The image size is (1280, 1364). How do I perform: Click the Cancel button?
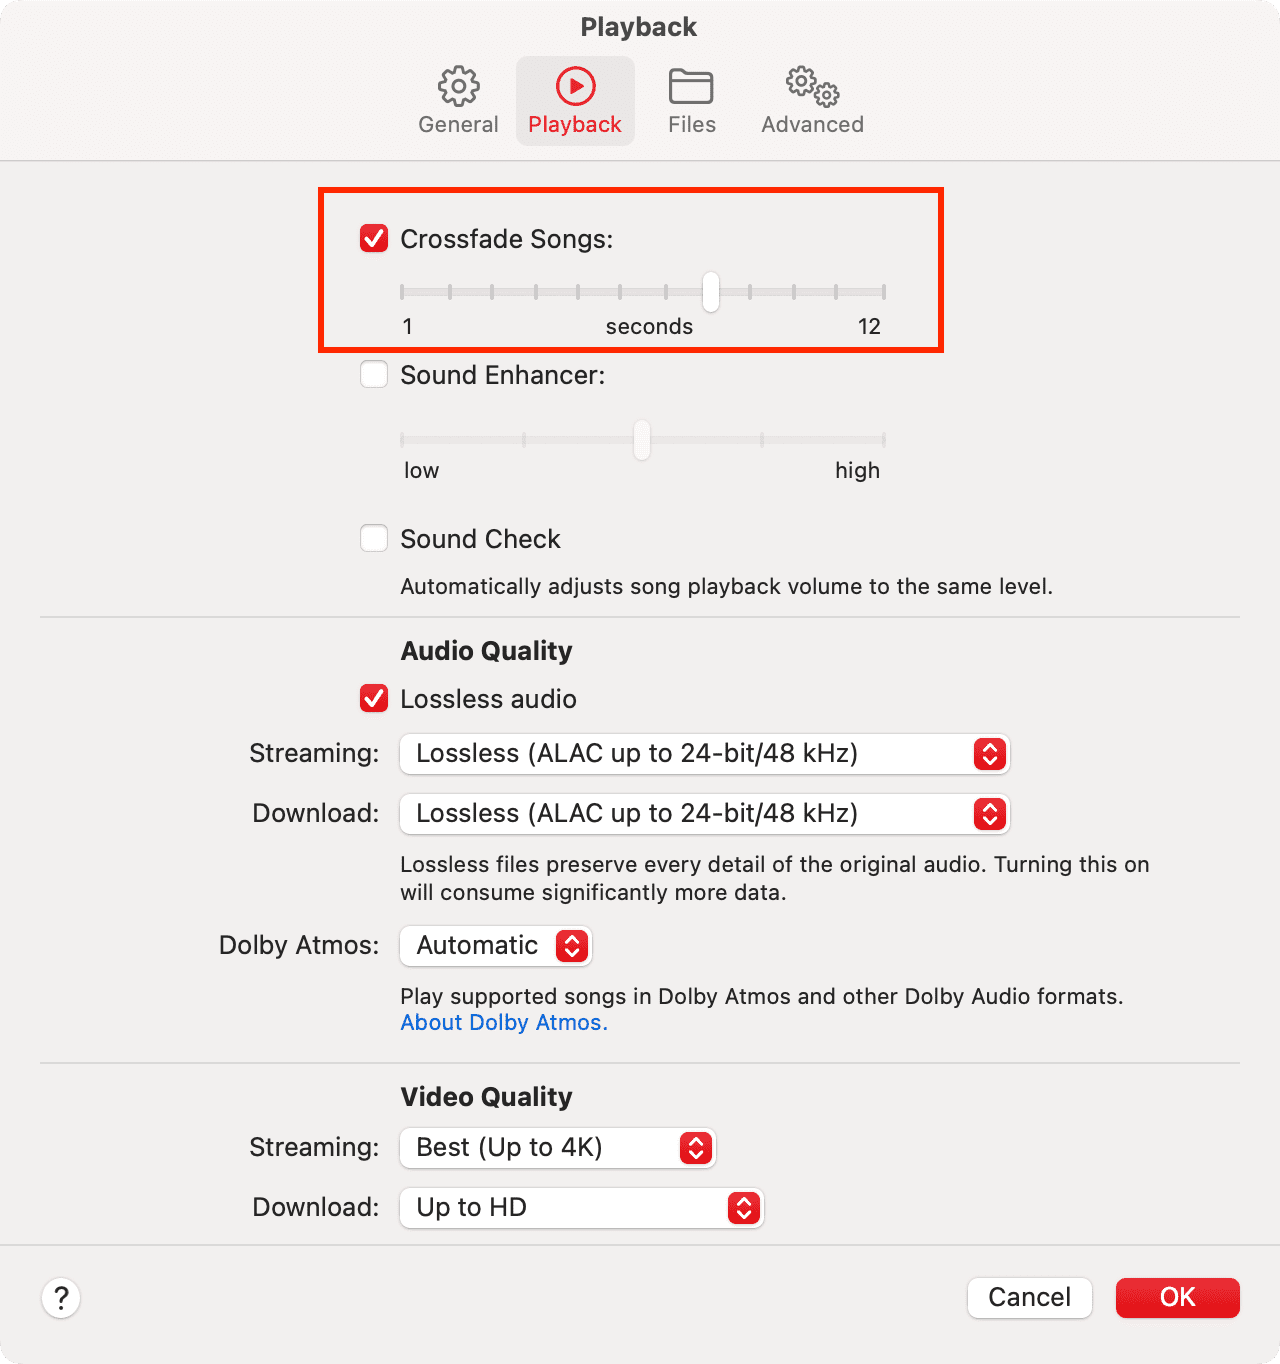[1029, 1297]
